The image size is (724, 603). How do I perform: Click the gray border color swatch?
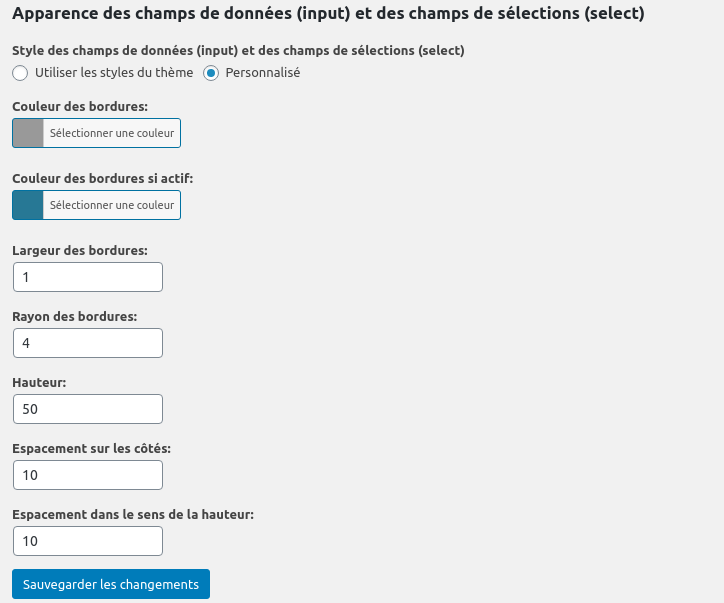pos(28,133)
